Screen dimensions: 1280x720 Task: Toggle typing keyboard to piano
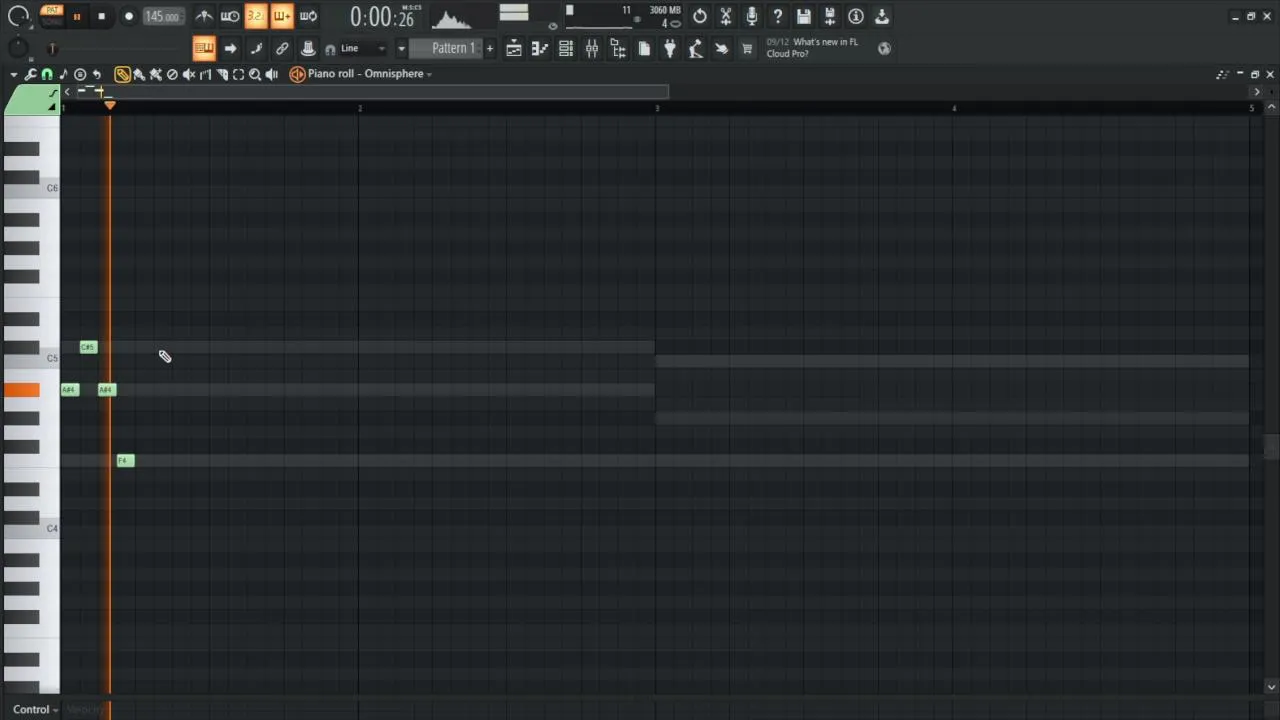pos(204,48)
